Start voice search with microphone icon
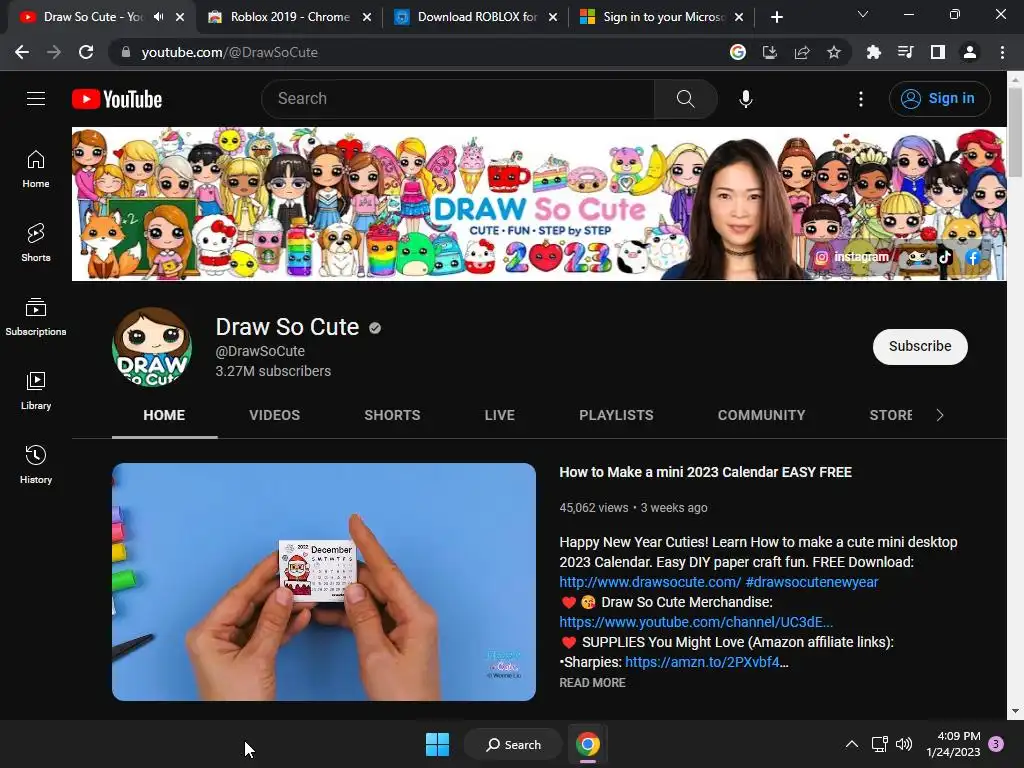1024x768 pixels. point(745,99)
